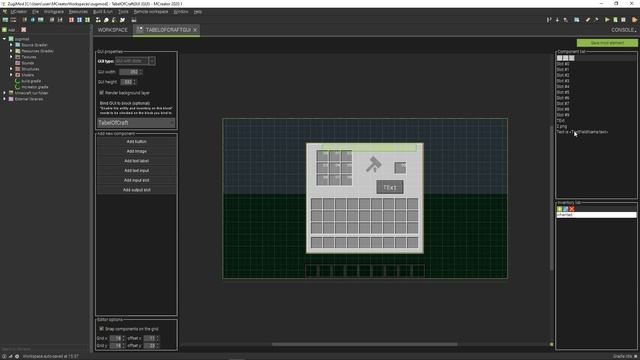Edit inventory tab with blue pencil icon
Image resolution: width=640 pixels, height=360 pixels.
pyautogui.click(x=565, y=209)
